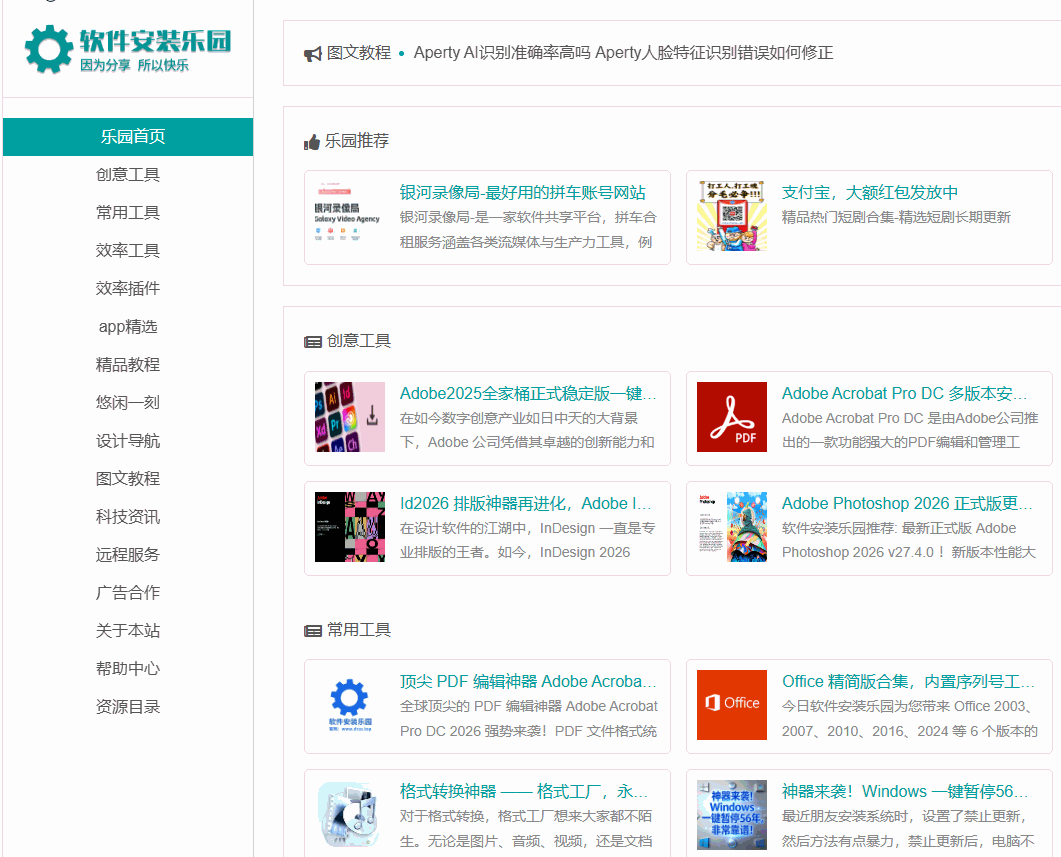Click the list icon beside 常用工具 heading
The width and height of the screenshot is (1061, 857).
313,631
